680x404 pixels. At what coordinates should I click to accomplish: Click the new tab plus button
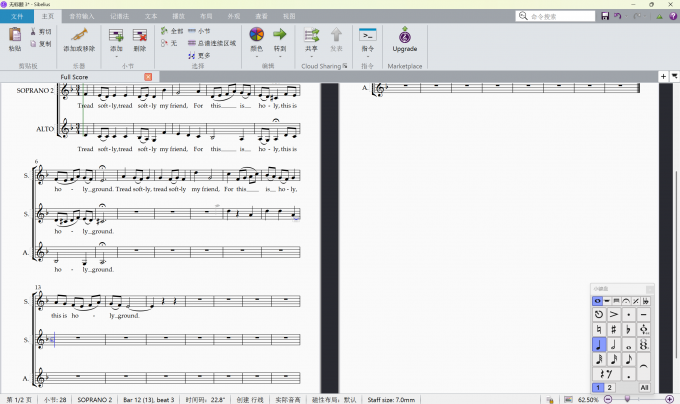(x=663, y=76)
